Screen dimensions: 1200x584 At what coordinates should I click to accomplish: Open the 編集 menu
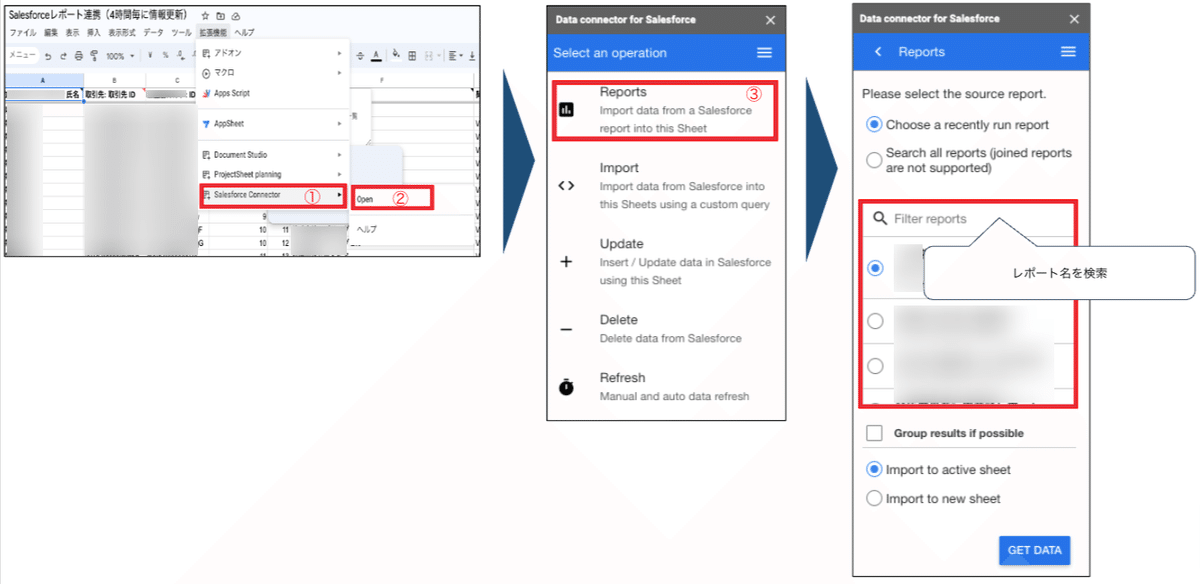pos(51,33)
